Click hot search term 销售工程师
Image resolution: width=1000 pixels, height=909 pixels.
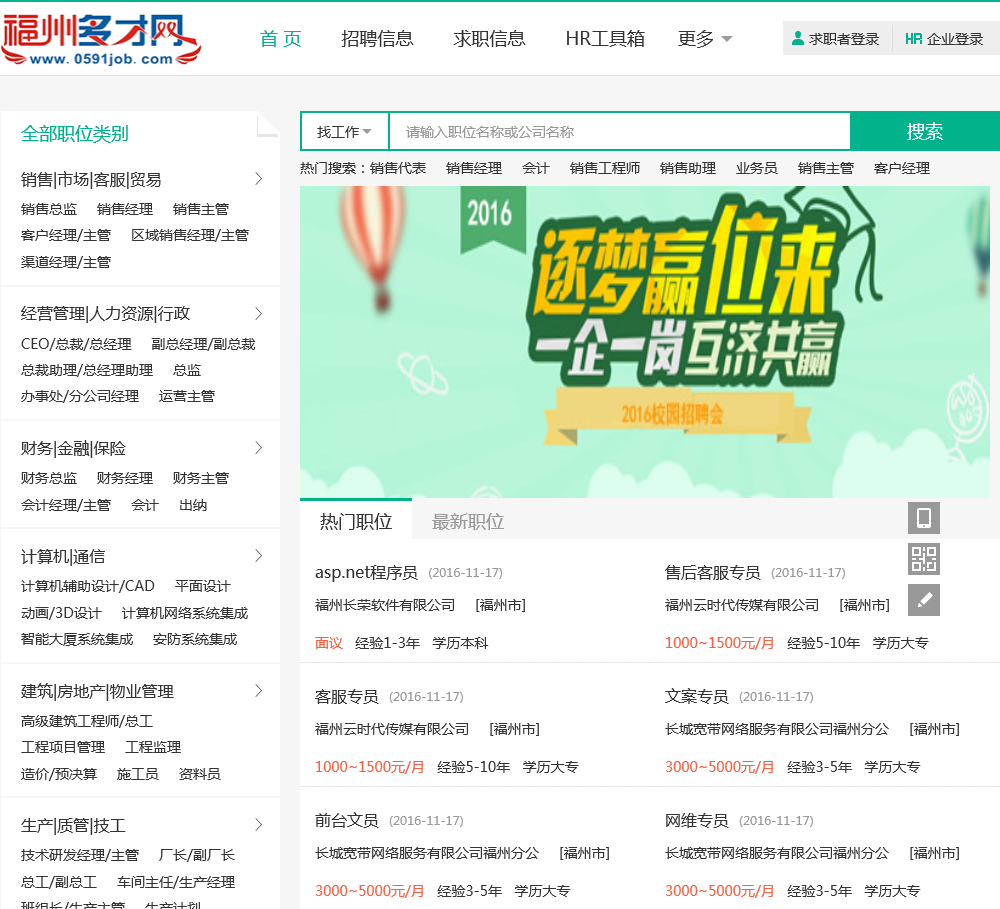[x=605, y=168]
